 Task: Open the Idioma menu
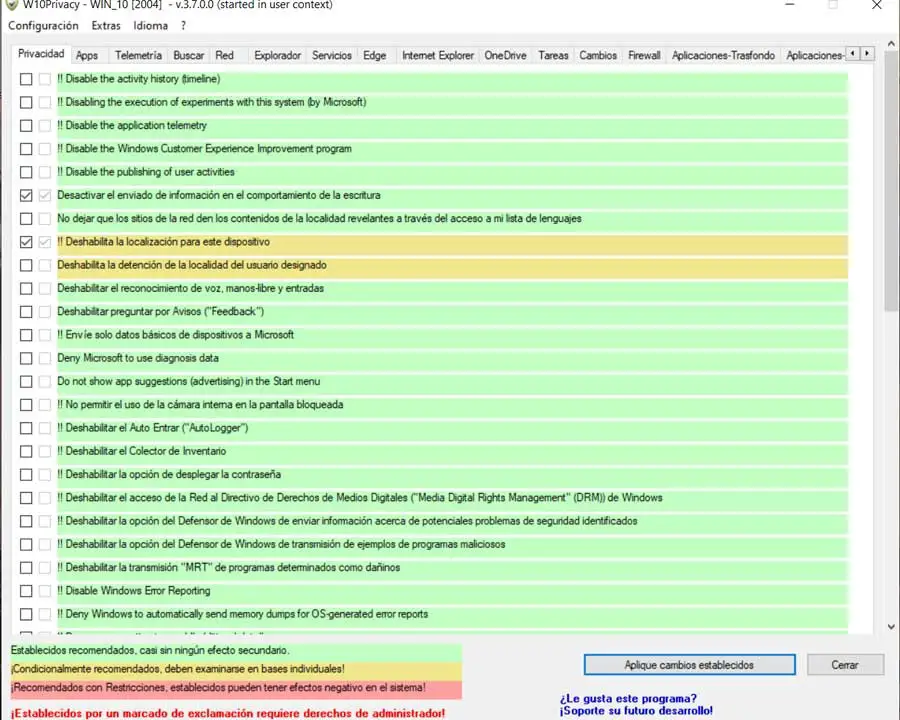coord(150,26)
